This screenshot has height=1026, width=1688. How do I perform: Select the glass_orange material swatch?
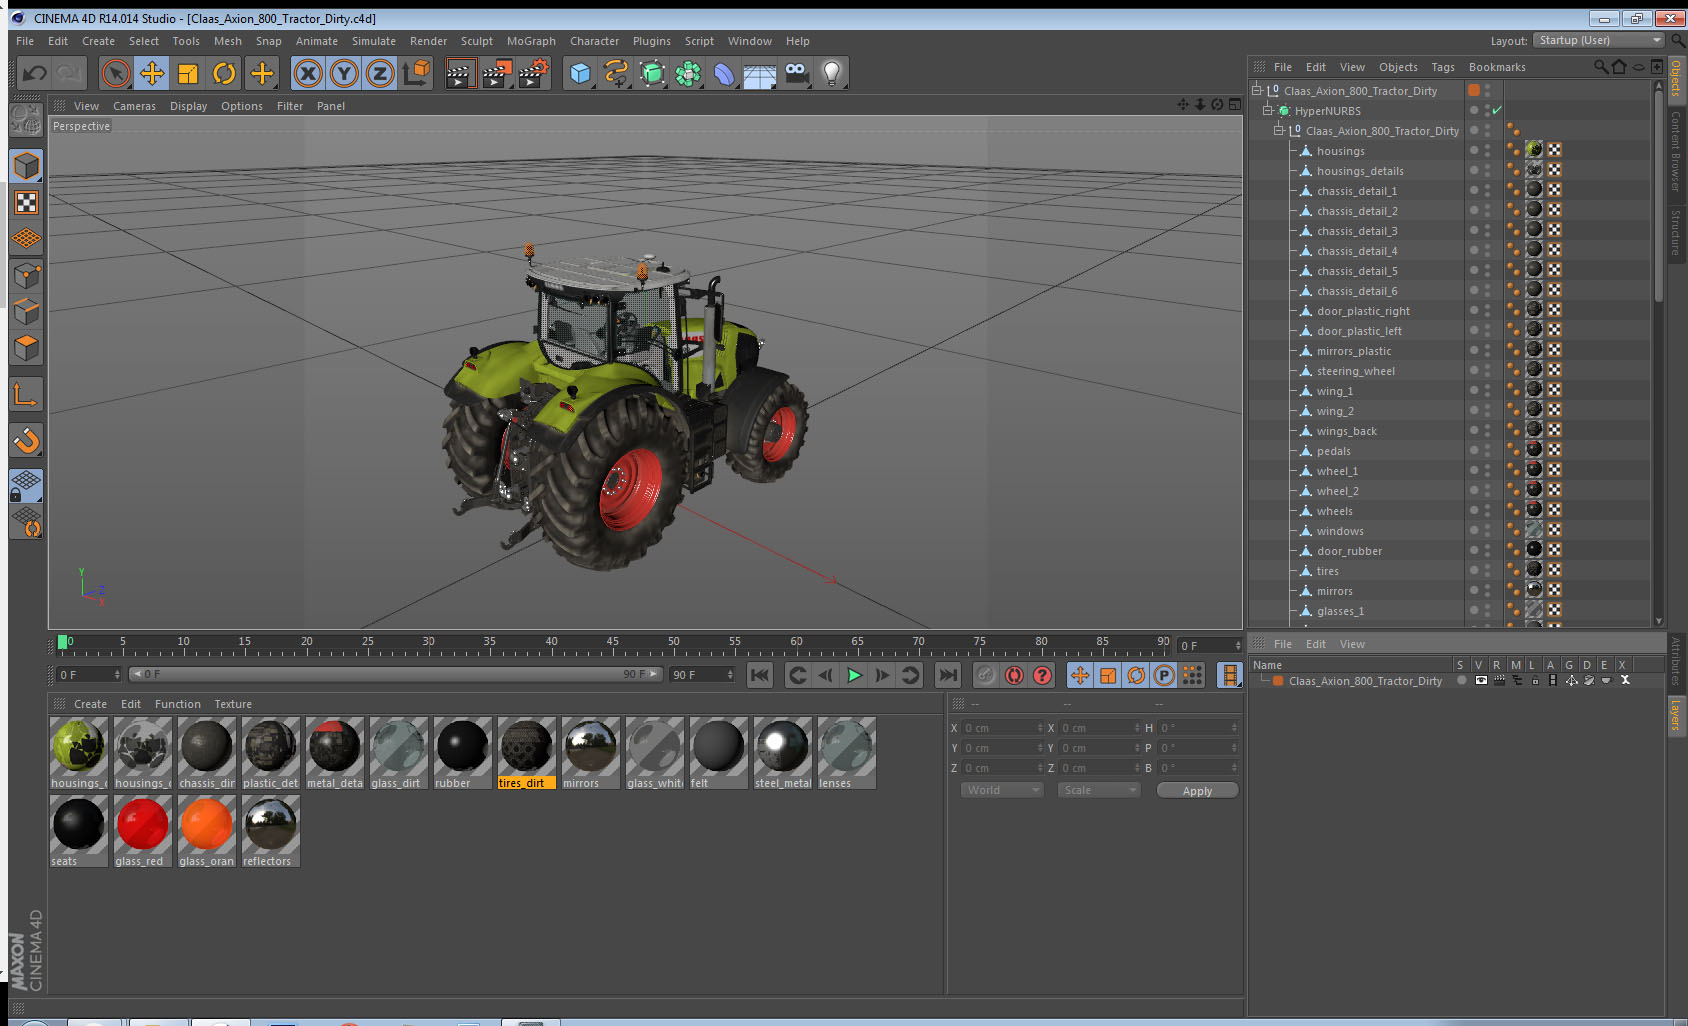click(x=206, y=831)
